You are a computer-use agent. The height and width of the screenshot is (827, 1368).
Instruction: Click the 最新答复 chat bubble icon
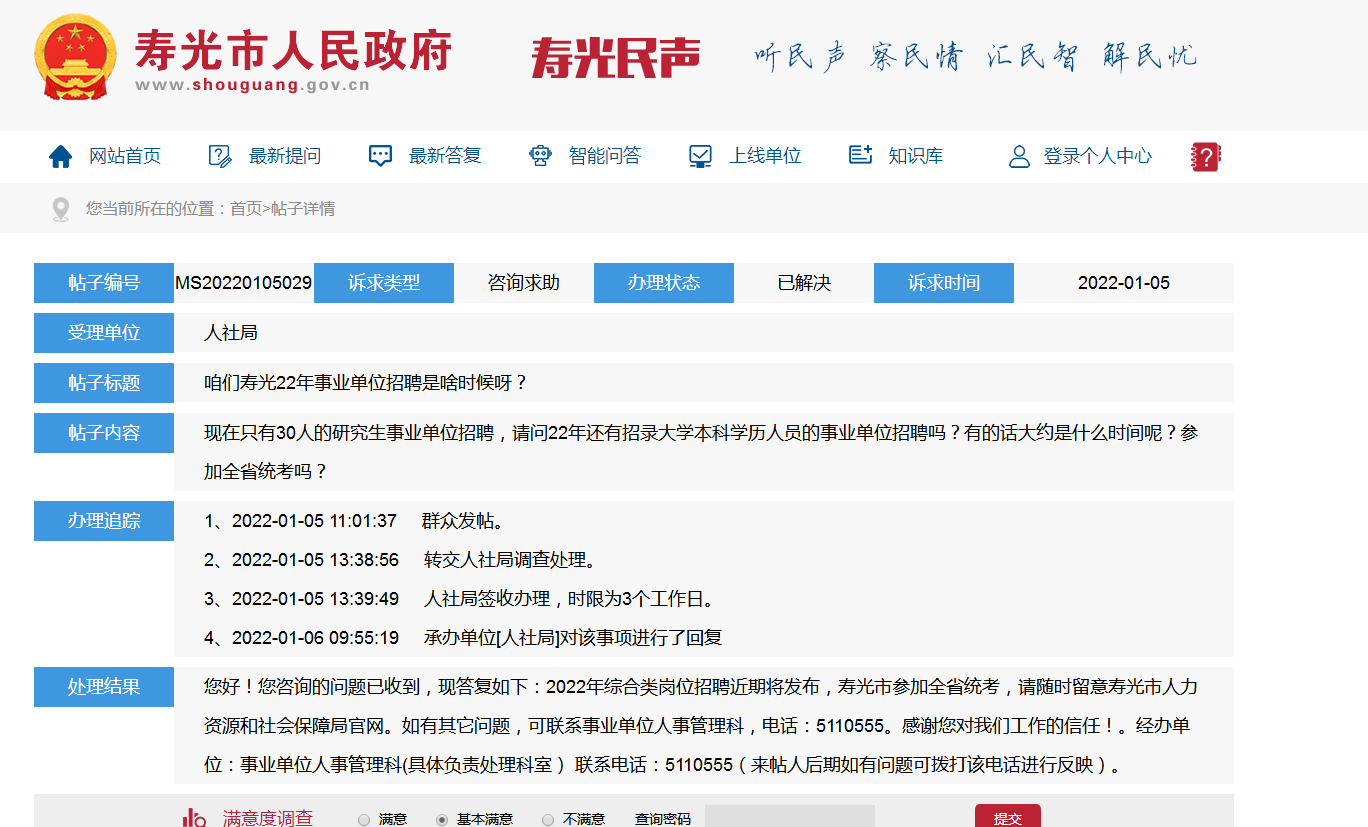pyautogui.click(x=380, y=156)
